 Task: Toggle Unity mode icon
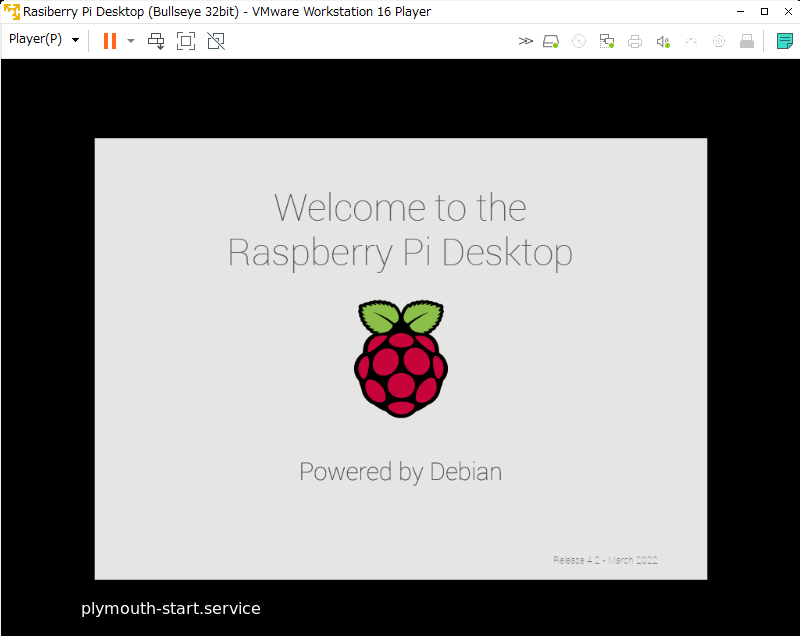click(x=216, y=41)
